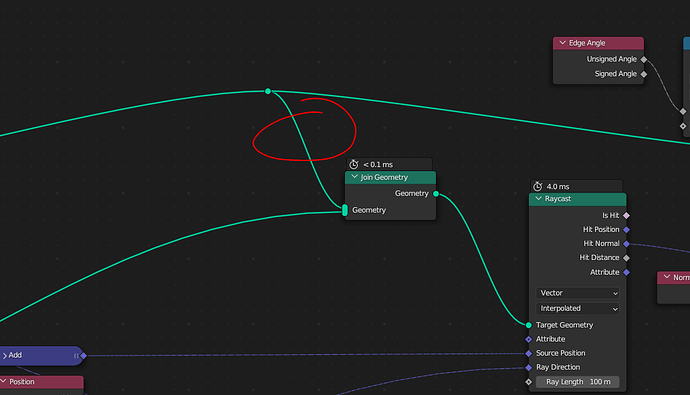Expand the collapsed Add node
The height and width of the screenshot is (395, 690).
tap(5, 355)
